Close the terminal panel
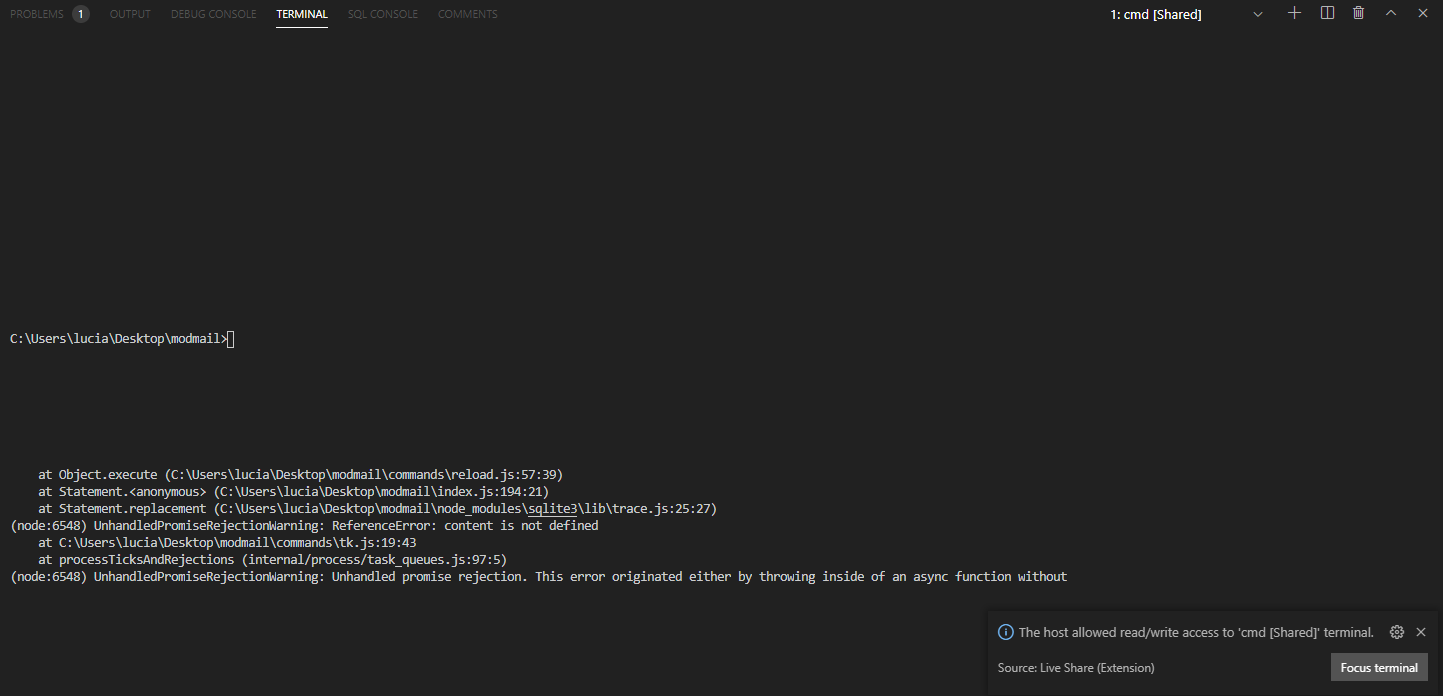Image resolution: width=1443 pixels, height=696 pixels. (x=1422, y=13)
